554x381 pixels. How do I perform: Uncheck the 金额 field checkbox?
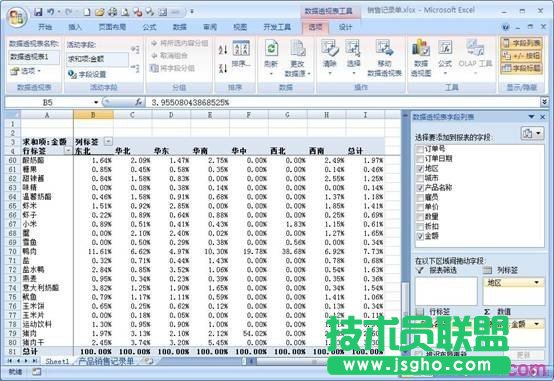[x=420, y=236]
